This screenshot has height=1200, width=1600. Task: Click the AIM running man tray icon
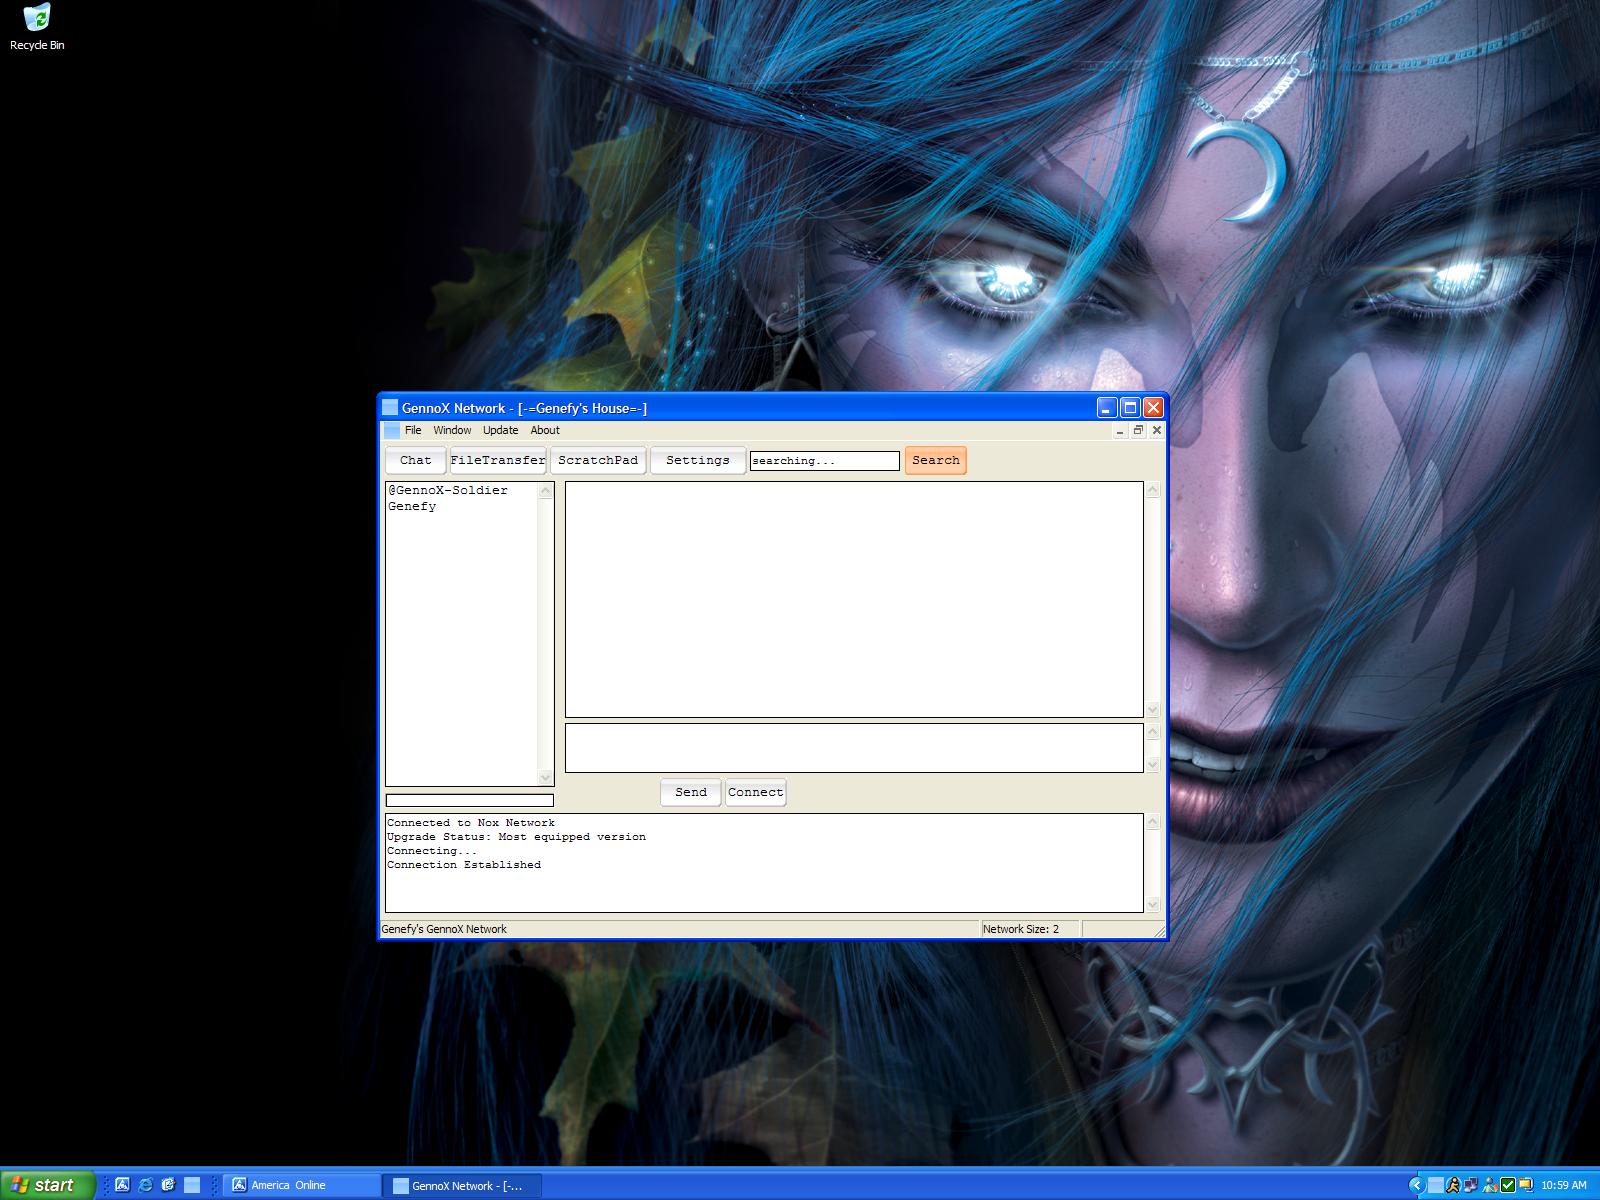(x=1453, y=1185)
